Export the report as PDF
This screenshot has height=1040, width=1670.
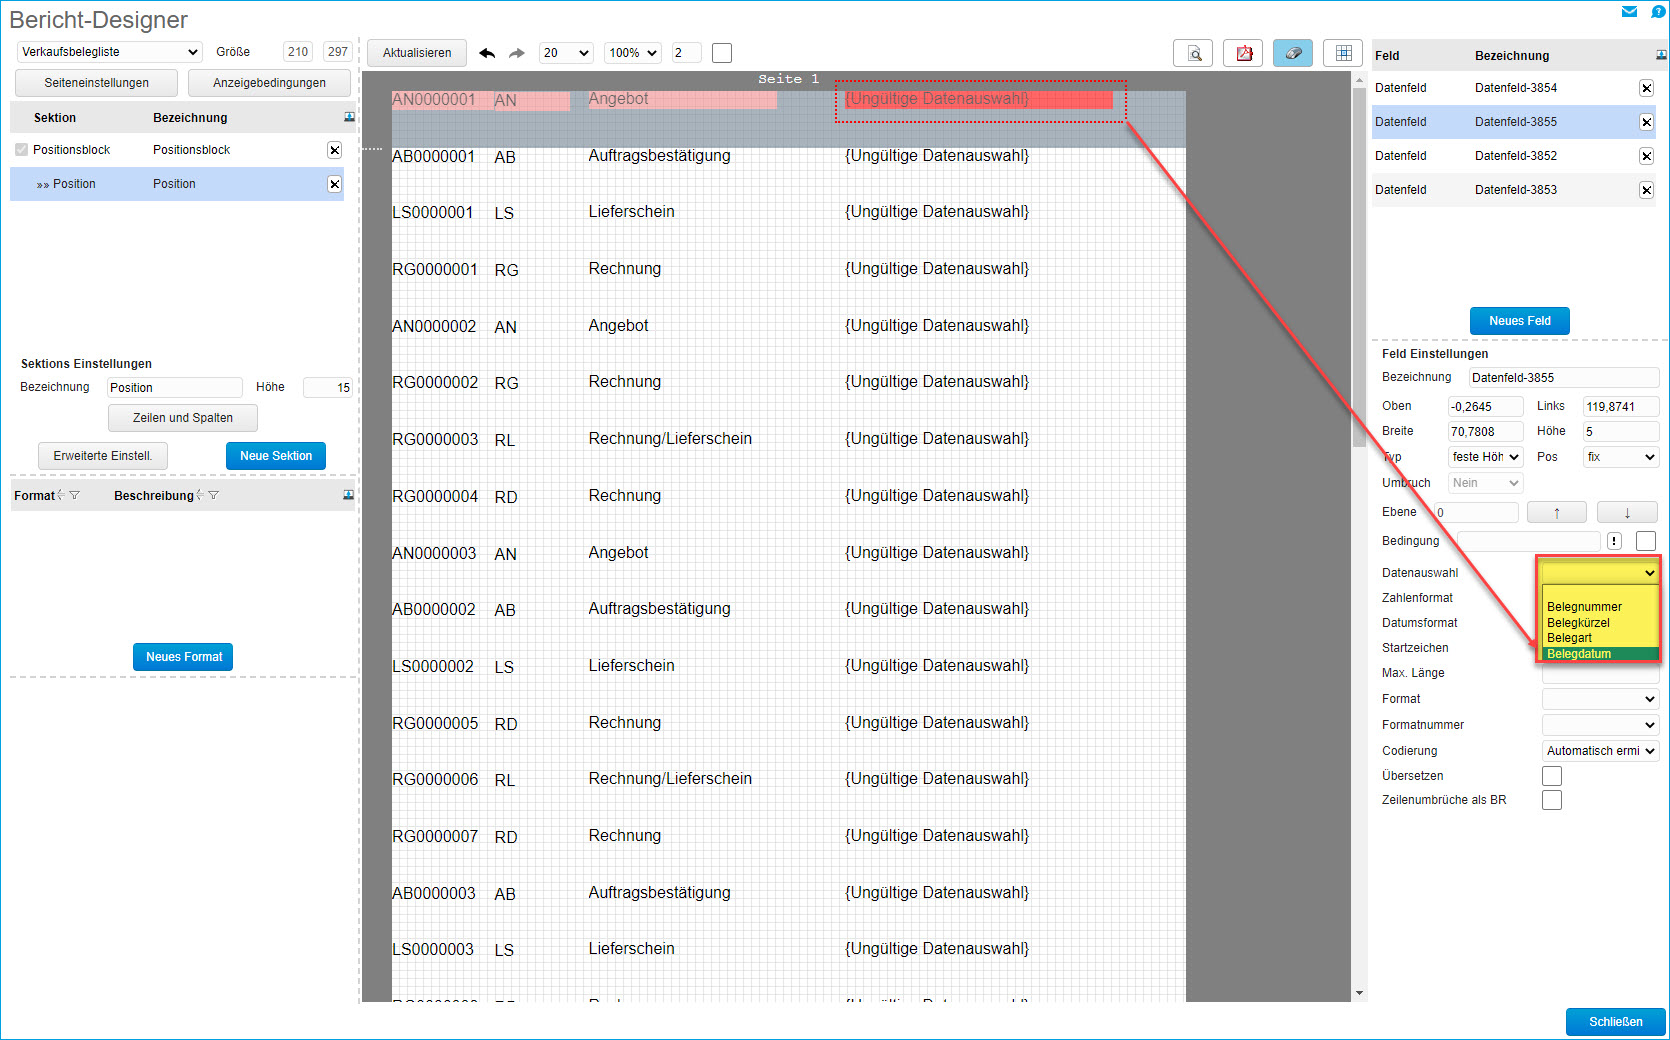(1243, 53)
